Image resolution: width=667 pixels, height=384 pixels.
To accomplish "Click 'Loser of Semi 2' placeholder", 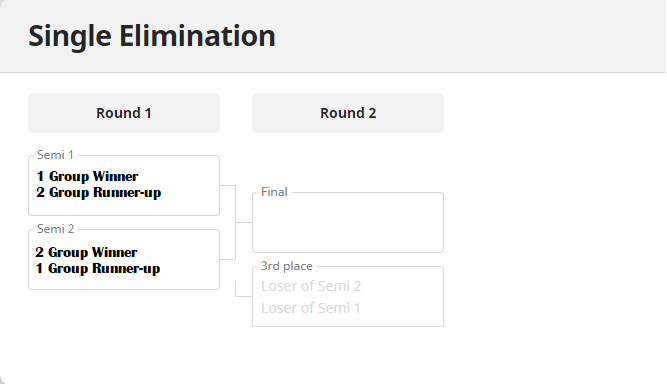I will 311,286.
